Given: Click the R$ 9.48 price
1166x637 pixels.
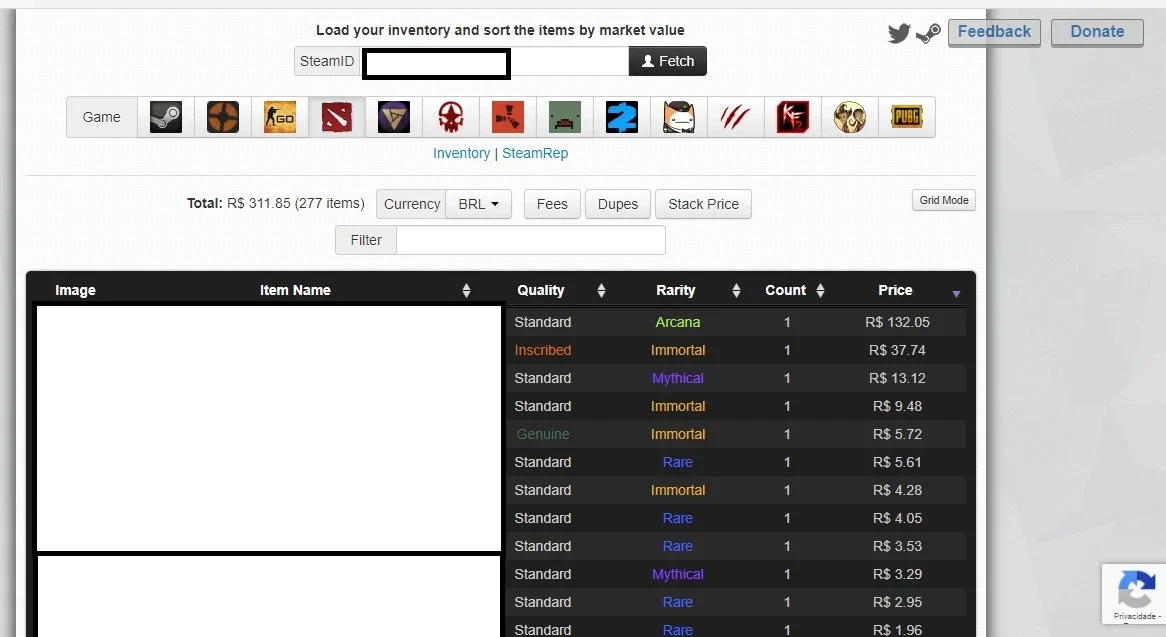Looking at the screenshot, I should pyautogui.click(x=897, y=407).
